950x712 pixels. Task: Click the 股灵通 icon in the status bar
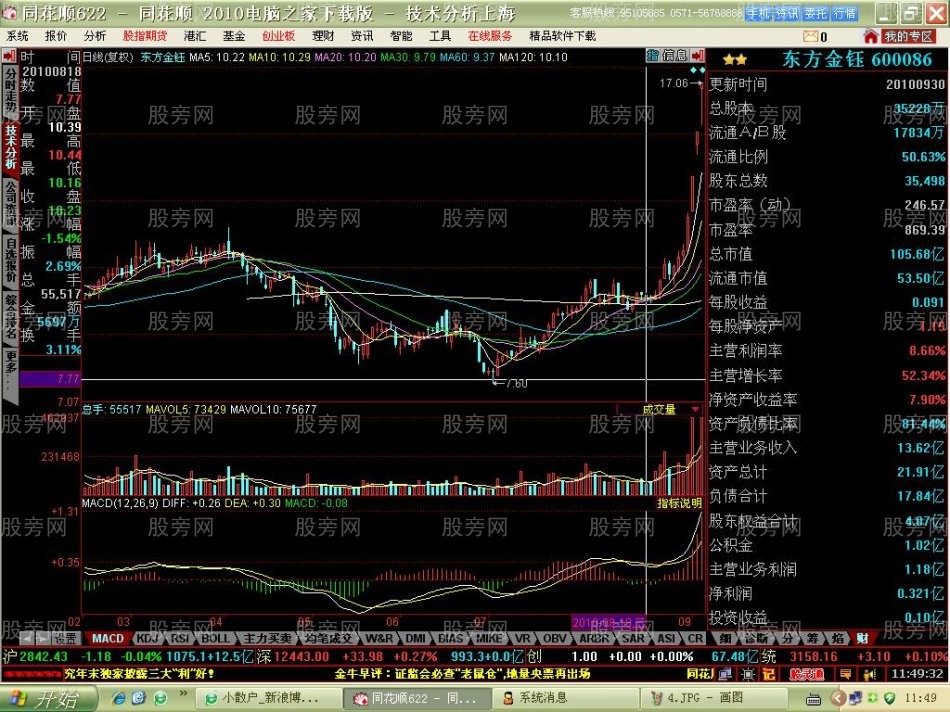tap(805, 672)
